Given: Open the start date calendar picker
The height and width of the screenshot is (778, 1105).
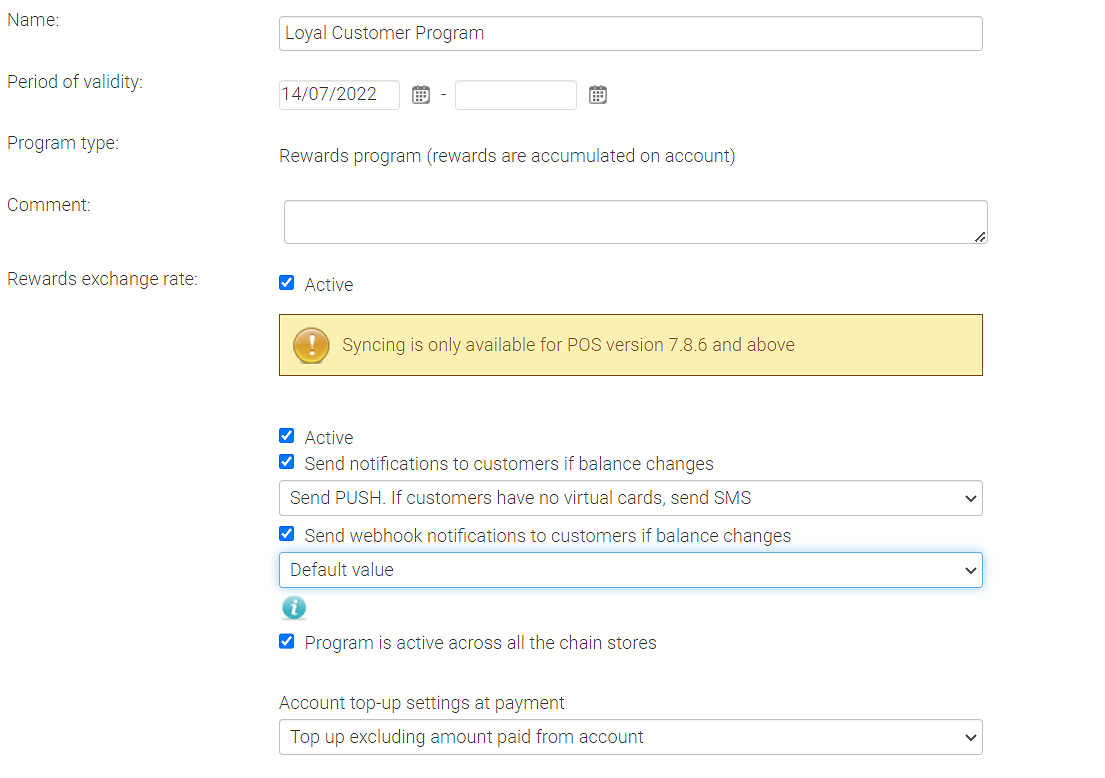Looking at the screenshot, I should point(421,95).
